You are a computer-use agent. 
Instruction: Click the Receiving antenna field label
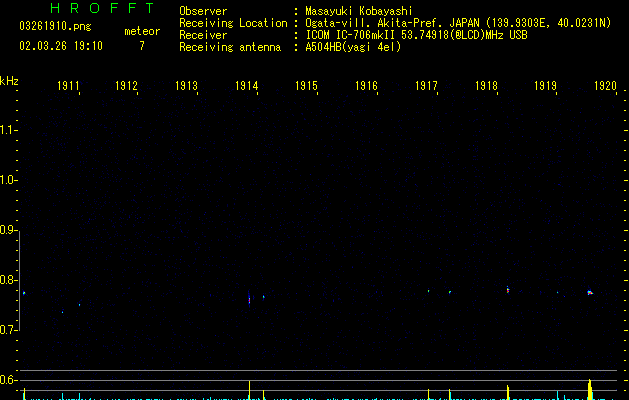230,47
